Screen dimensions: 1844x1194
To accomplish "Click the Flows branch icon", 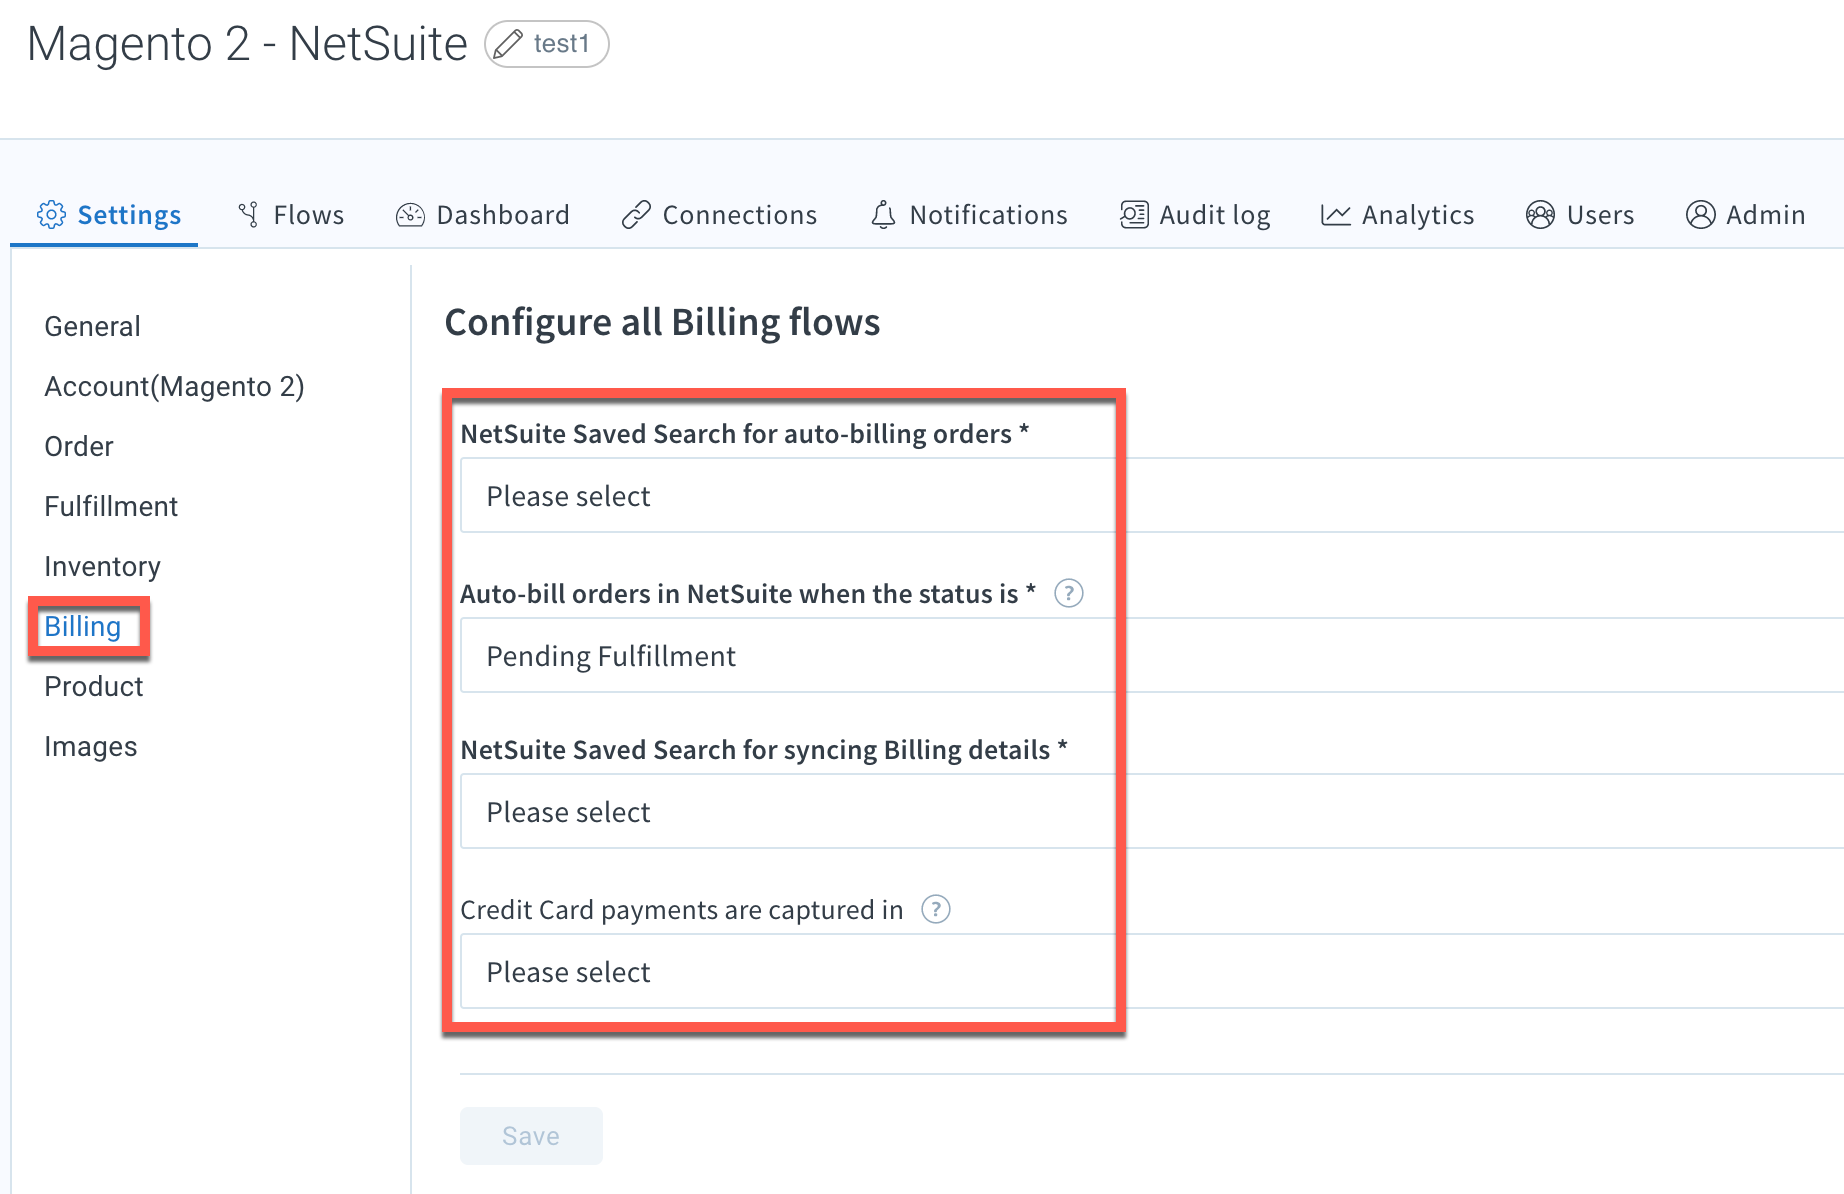I will [x=249, y=215].
